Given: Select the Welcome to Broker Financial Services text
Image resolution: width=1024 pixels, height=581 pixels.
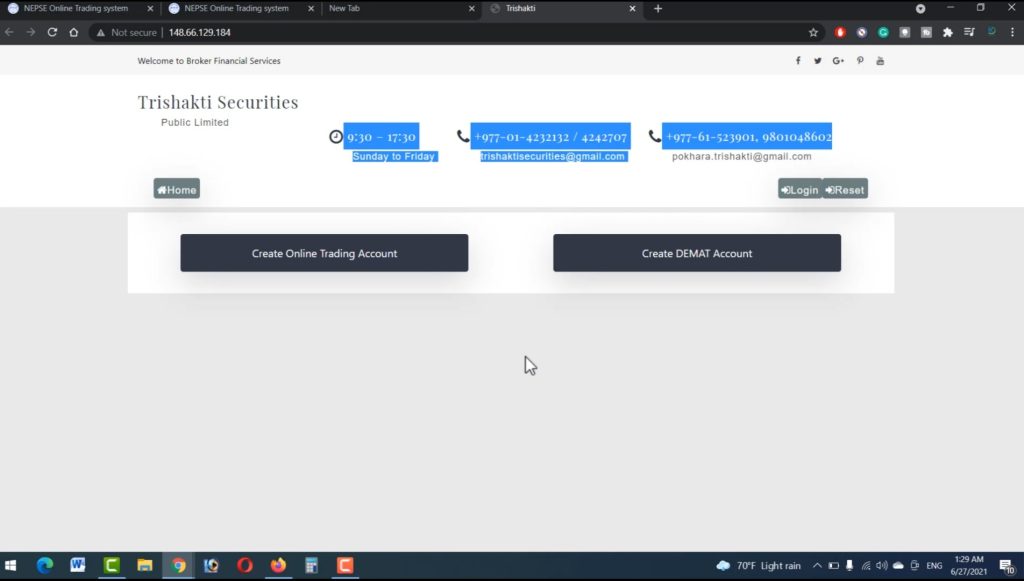Looking at the screenshot, I should coord(209,61).
